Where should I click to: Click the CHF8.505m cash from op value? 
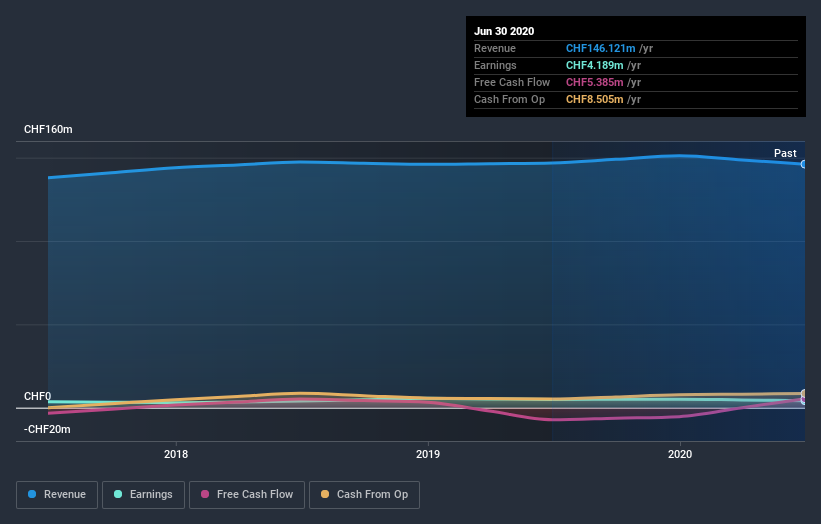(x=594, y=99)
